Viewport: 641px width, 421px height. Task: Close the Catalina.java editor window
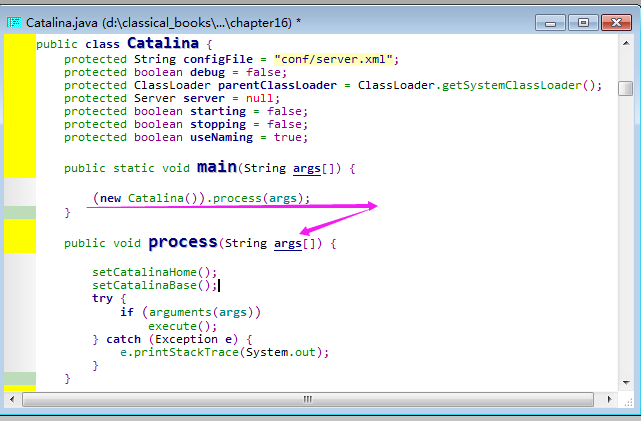click(616, 23)
